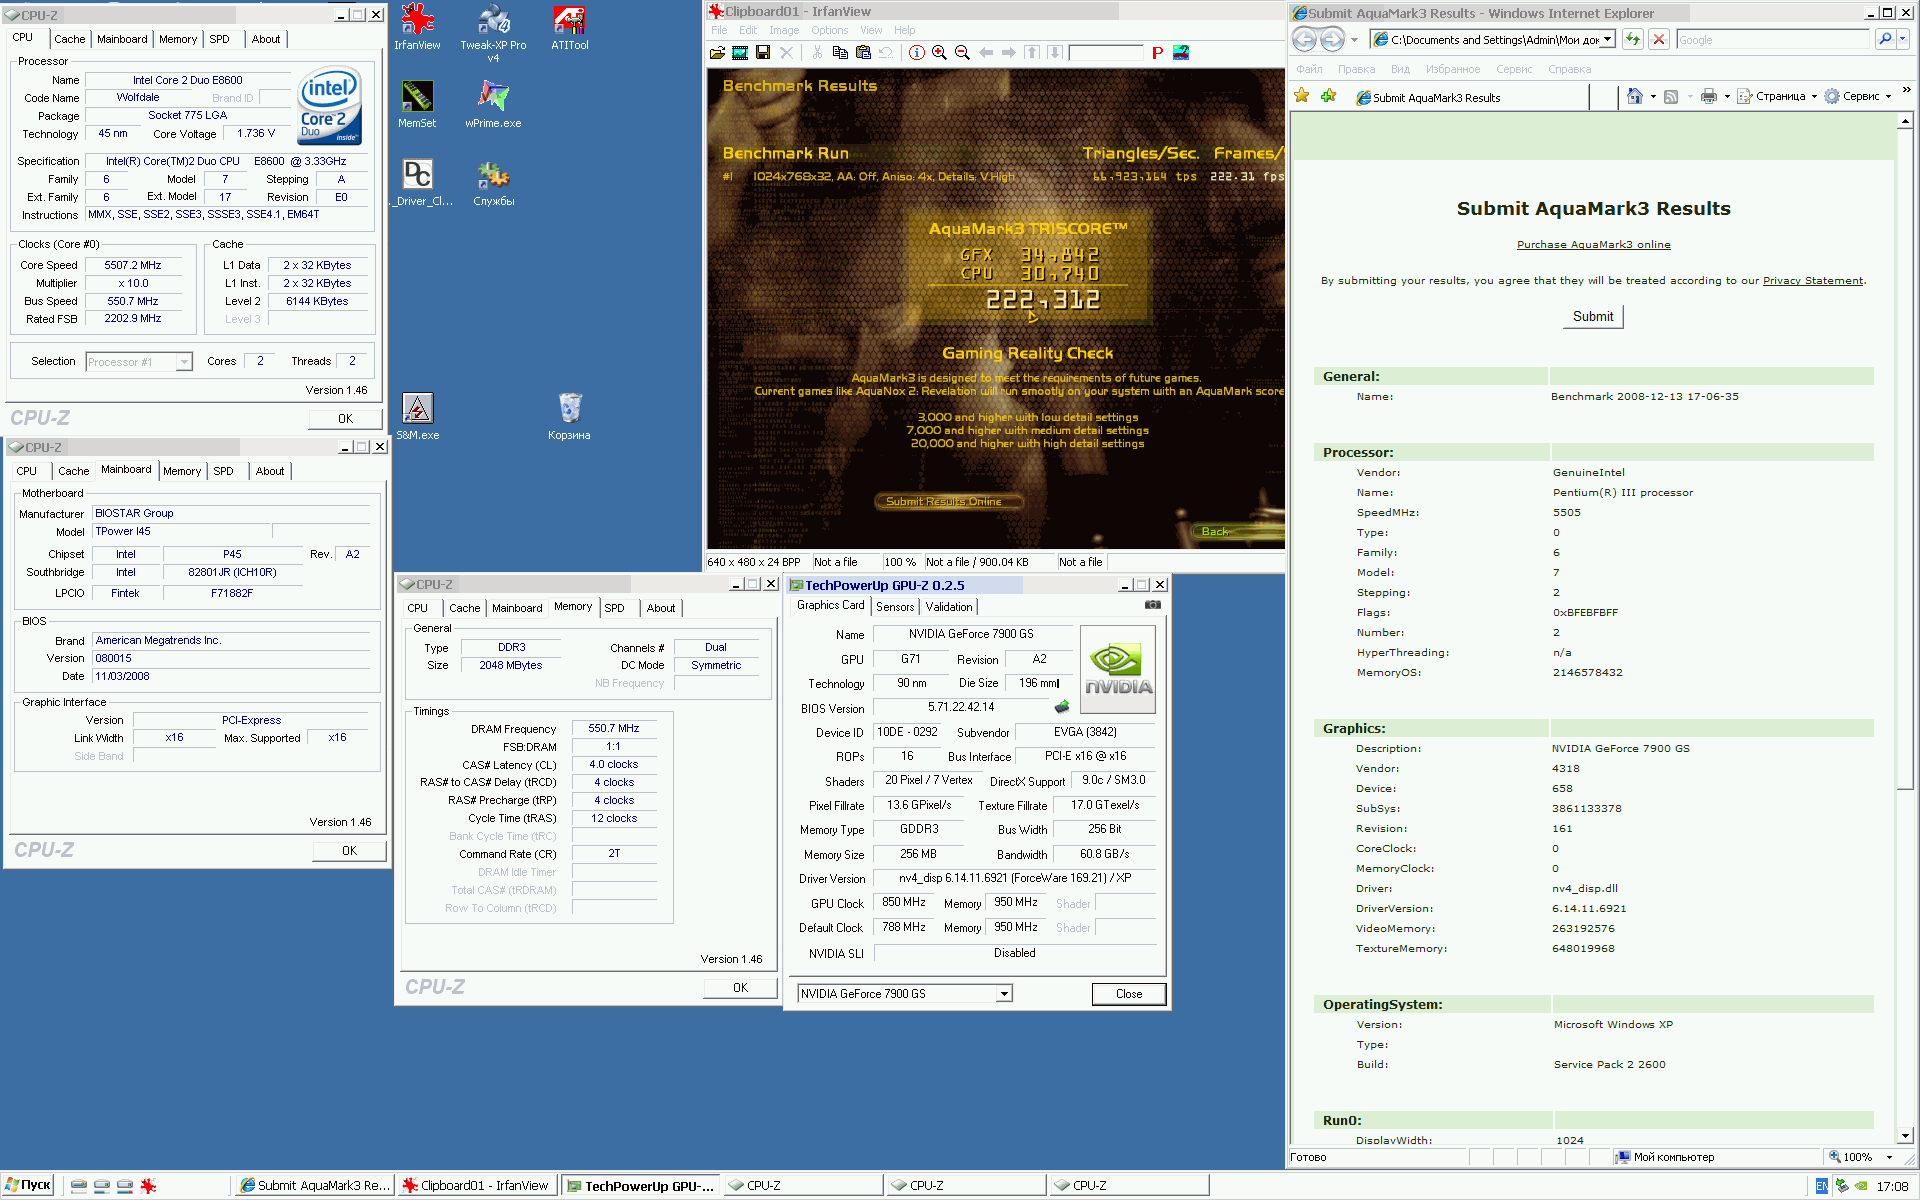Image resolution: width=1920 pixels, height=1200 pixels.
Task: Click the Add to Favorites icon in IE
Action: (x=1328, y=96)
